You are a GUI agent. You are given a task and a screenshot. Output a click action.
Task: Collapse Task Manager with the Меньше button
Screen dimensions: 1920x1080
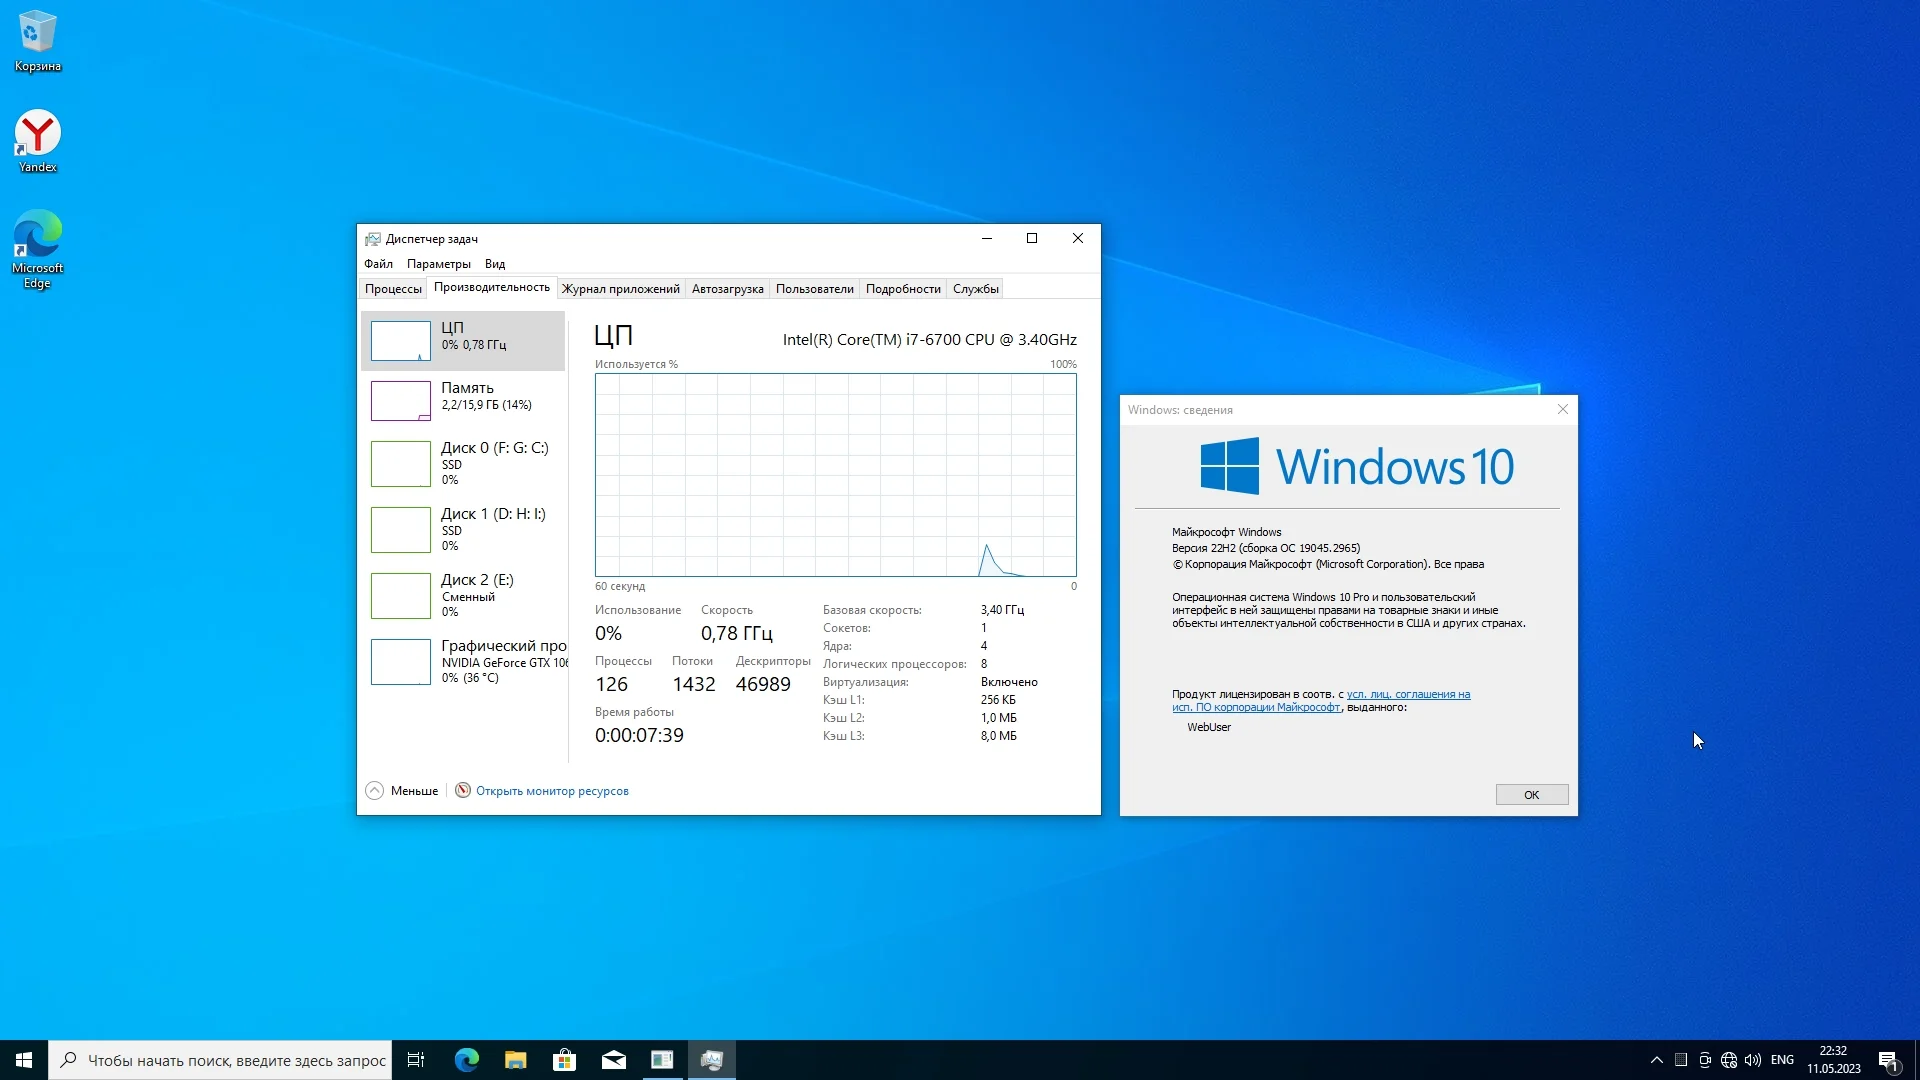click(402, 791)
